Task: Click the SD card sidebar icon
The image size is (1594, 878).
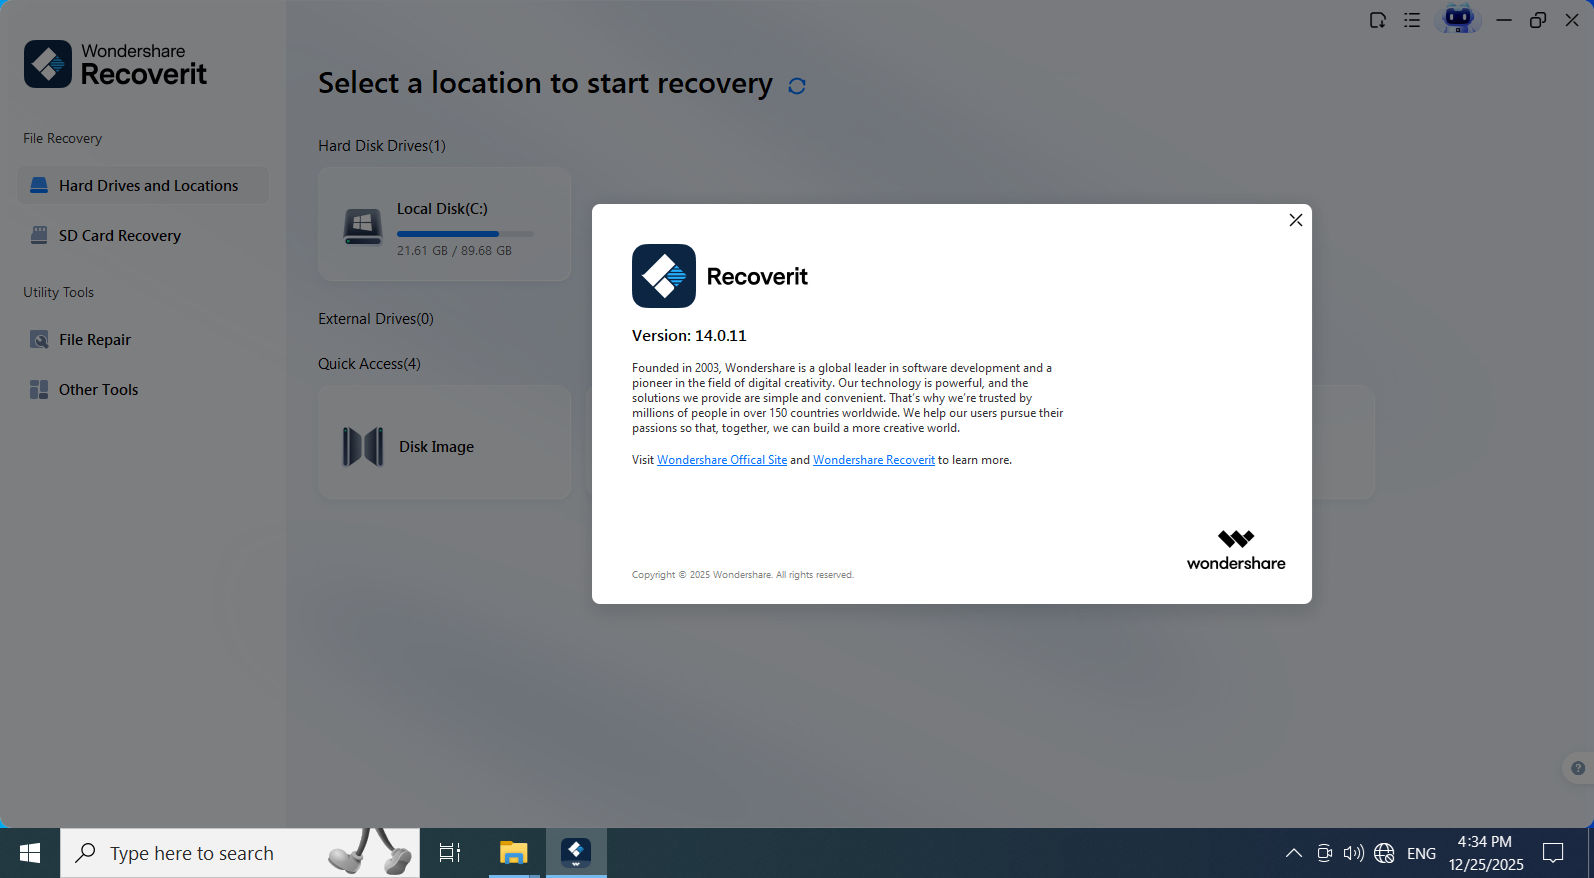Action: coord(39,236)
